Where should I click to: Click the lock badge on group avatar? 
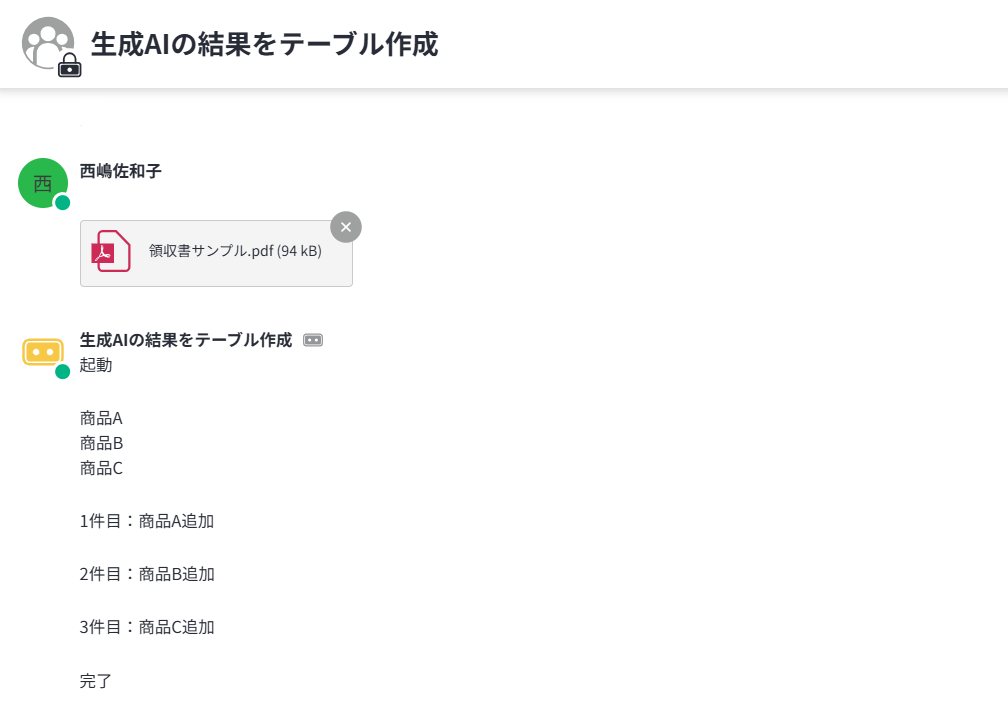coord(69,67)
